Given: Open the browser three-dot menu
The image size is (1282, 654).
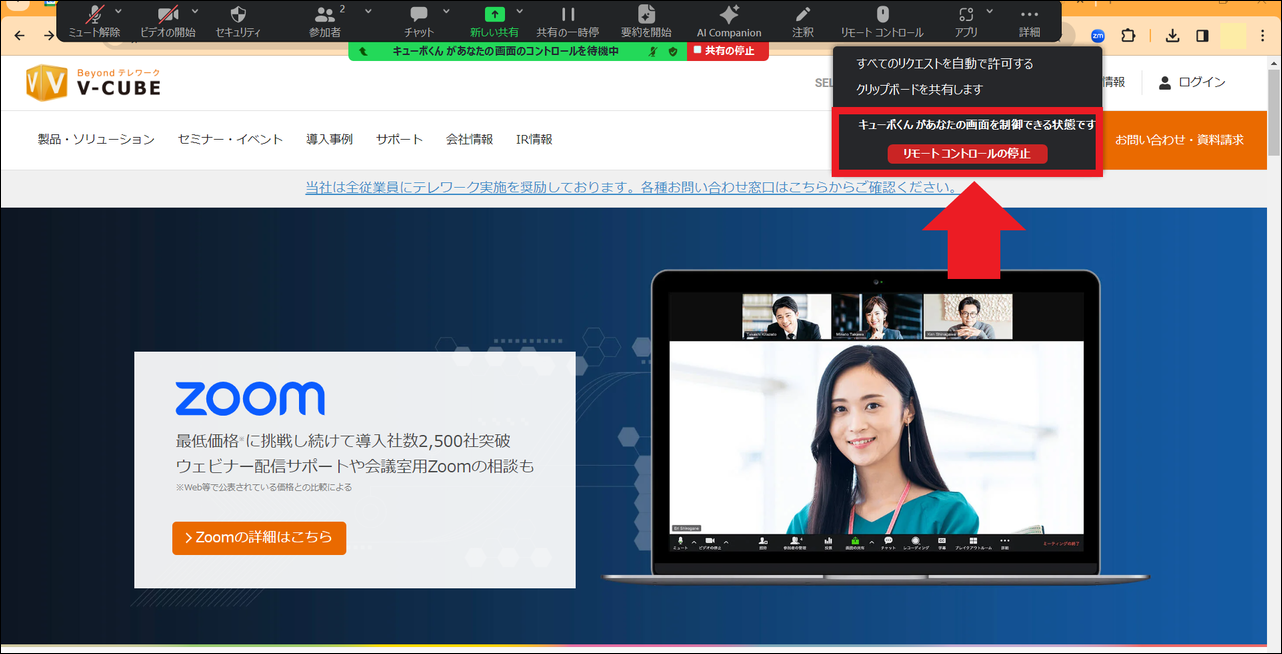Looking at the screenshot, I should coord(1263,35).
